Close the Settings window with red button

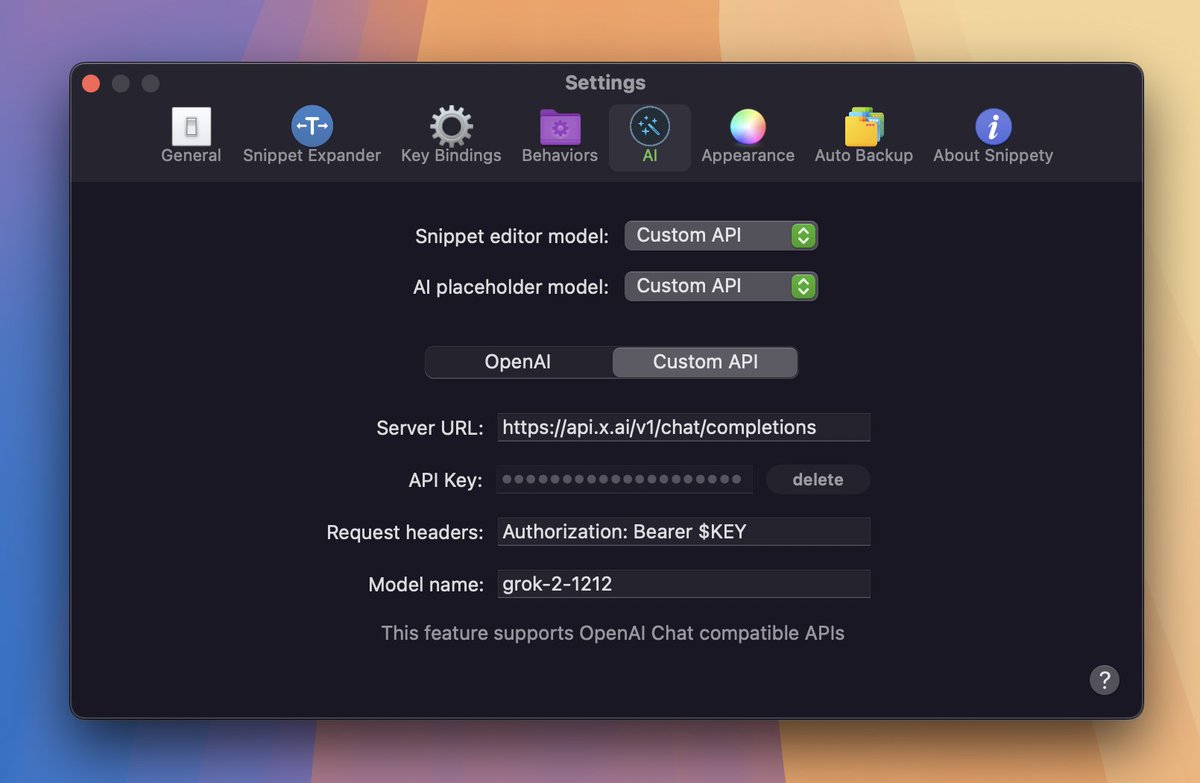(91, 84)
